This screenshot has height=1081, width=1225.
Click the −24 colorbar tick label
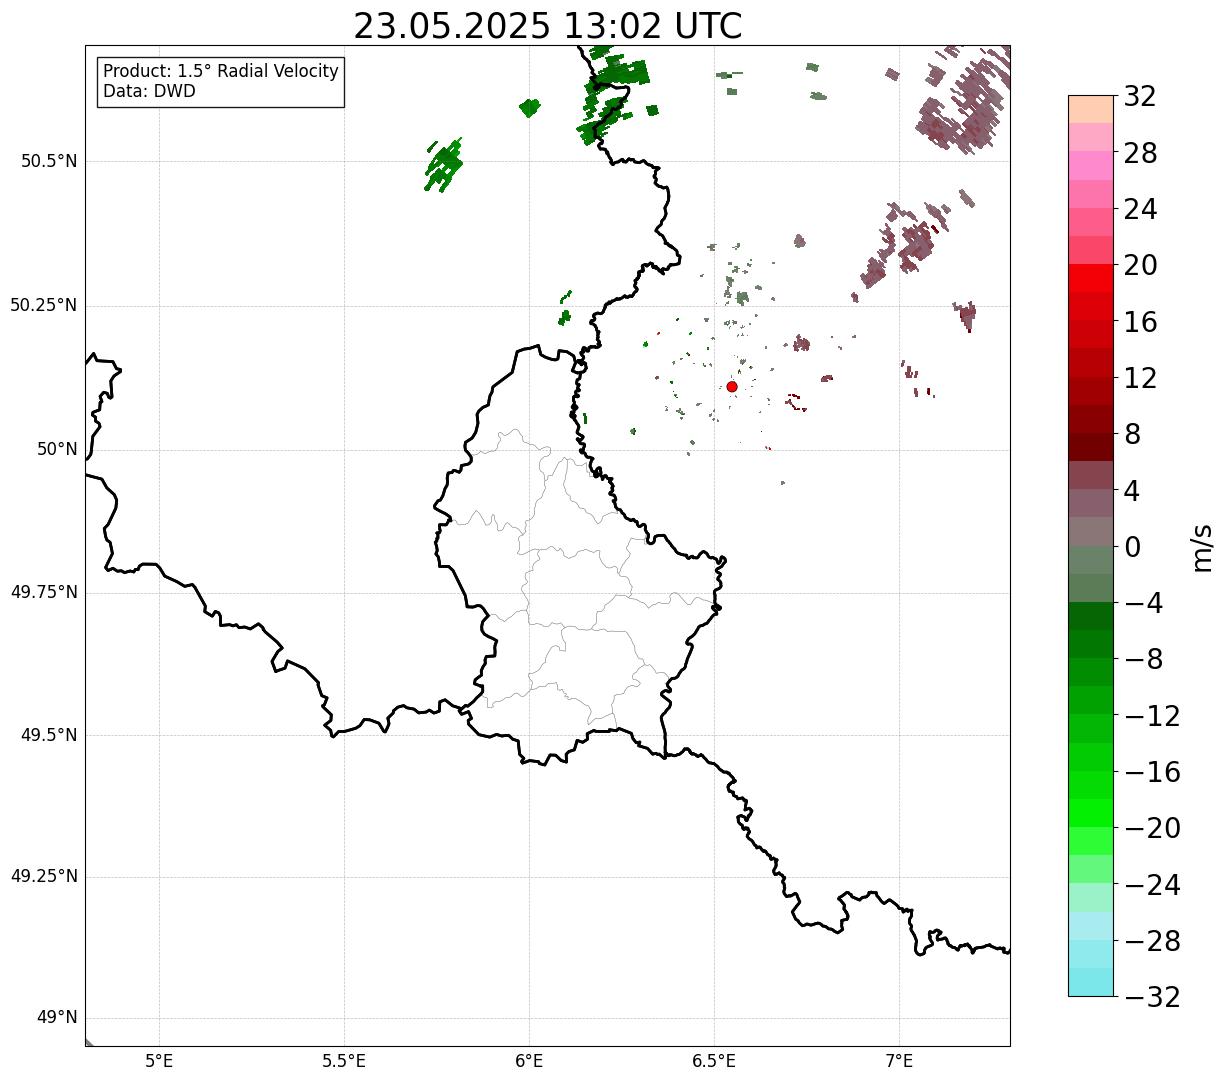point(1152,885)
